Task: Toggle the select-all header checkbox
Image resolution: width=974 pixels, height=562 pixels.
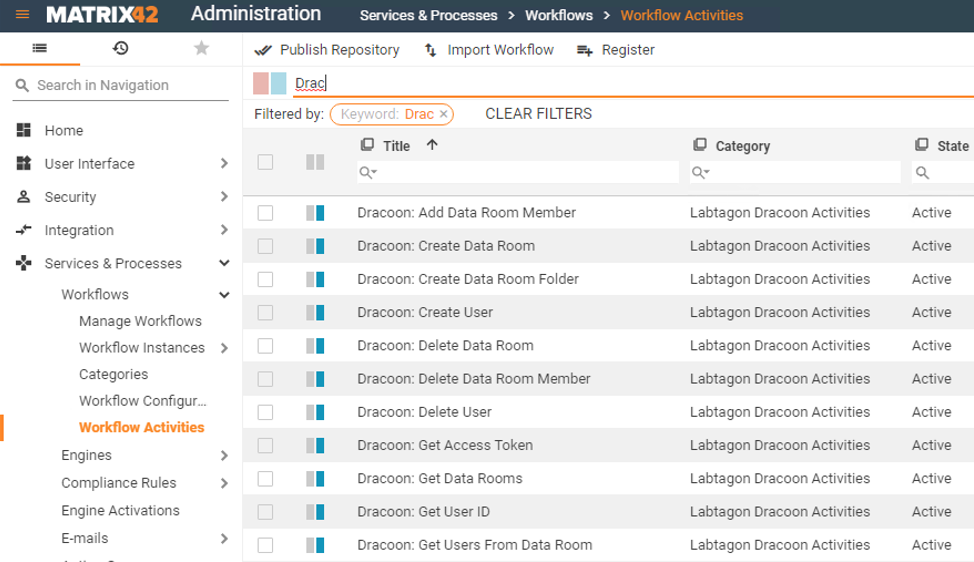Action: (x=265, y=162)
